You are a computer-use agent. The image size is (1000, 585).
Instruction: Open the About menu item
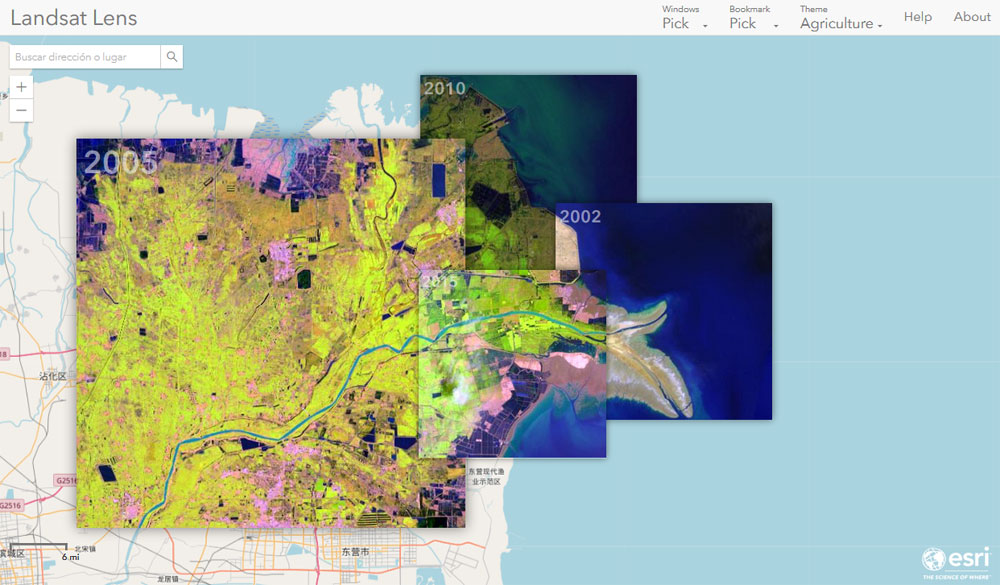972,17
